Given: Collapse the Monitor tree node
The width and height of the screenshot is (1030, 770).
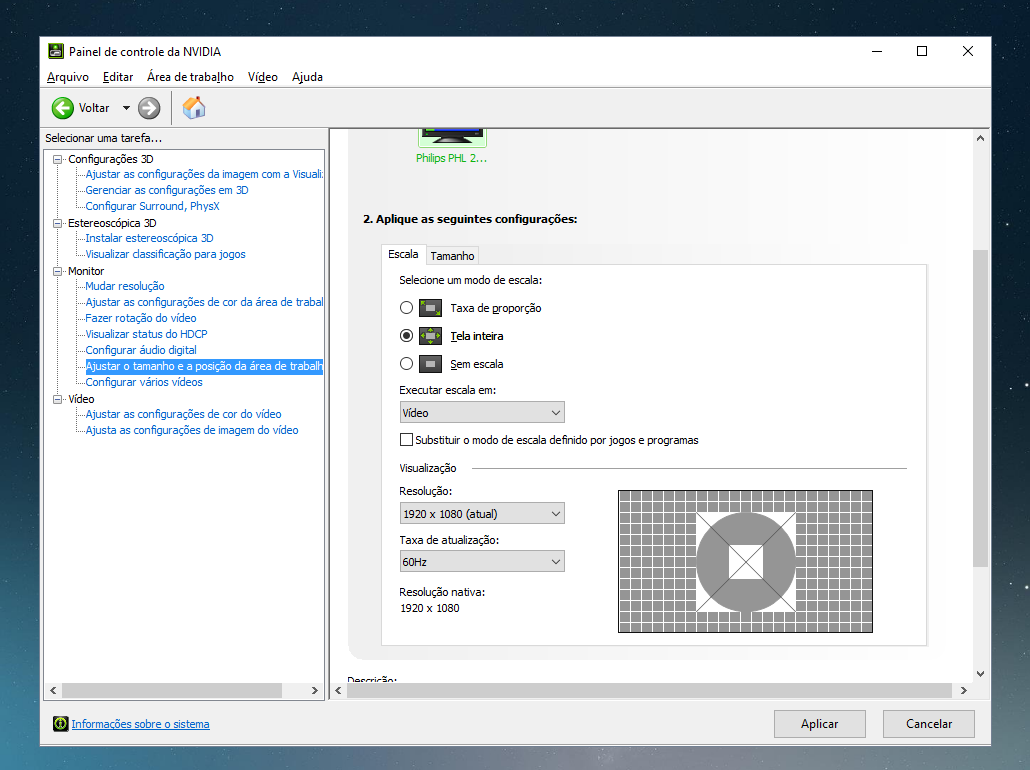Looking at the screenshot, I should coord(57,271).
